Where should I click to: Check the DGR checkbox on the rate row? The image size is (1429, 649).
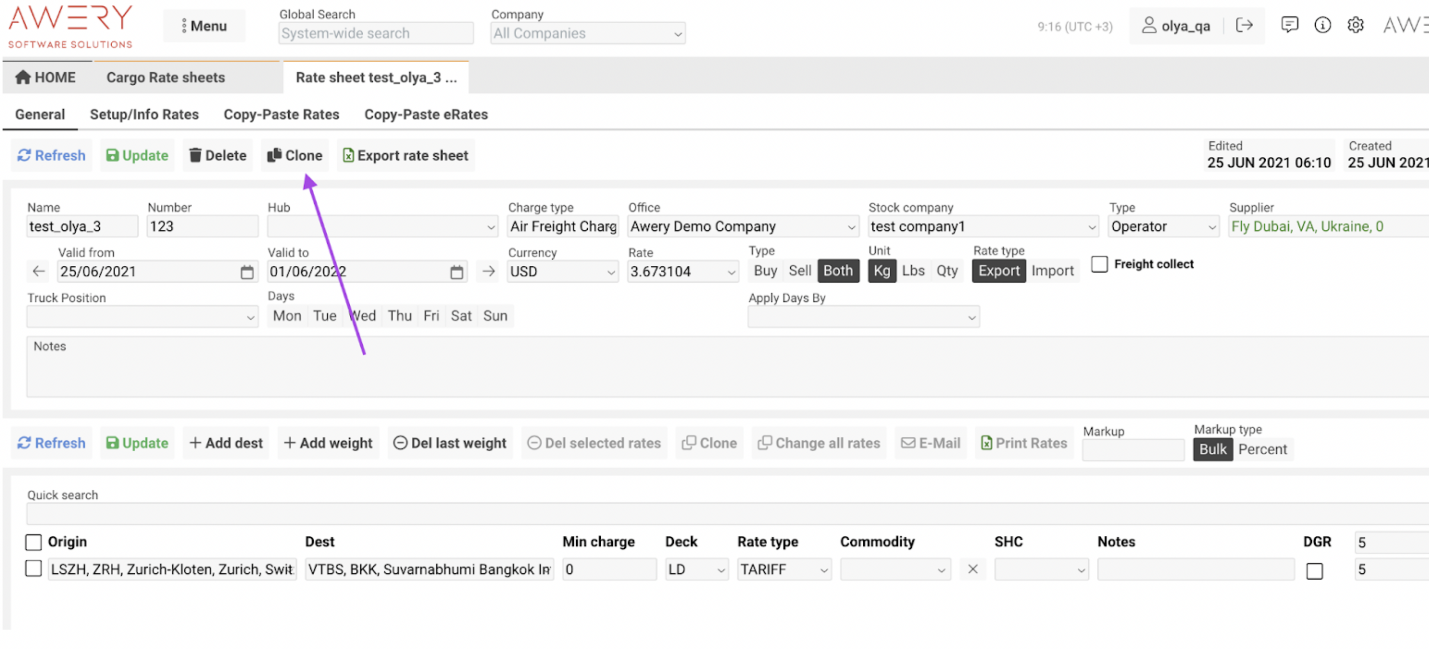[x=1315, y=570]
